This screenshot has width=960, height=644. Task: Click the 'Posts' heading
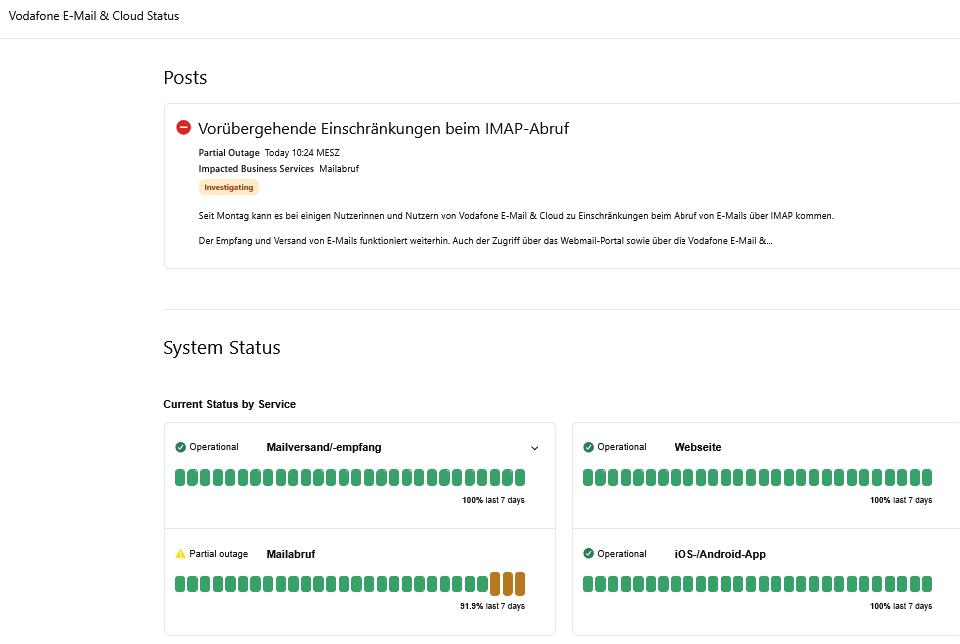pyautogui.click(x=186, y=78)
